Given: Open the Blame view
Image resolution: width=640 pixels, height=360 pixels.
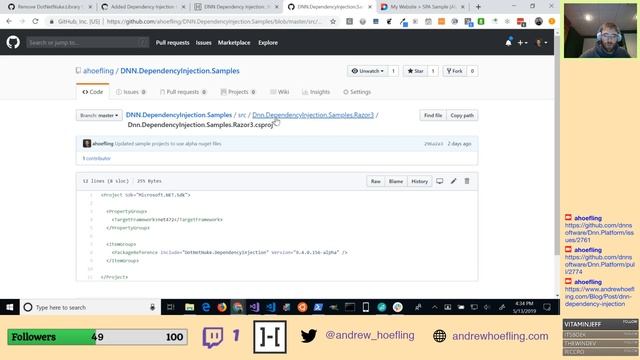Looking at the screenshot, I should 396,181.
